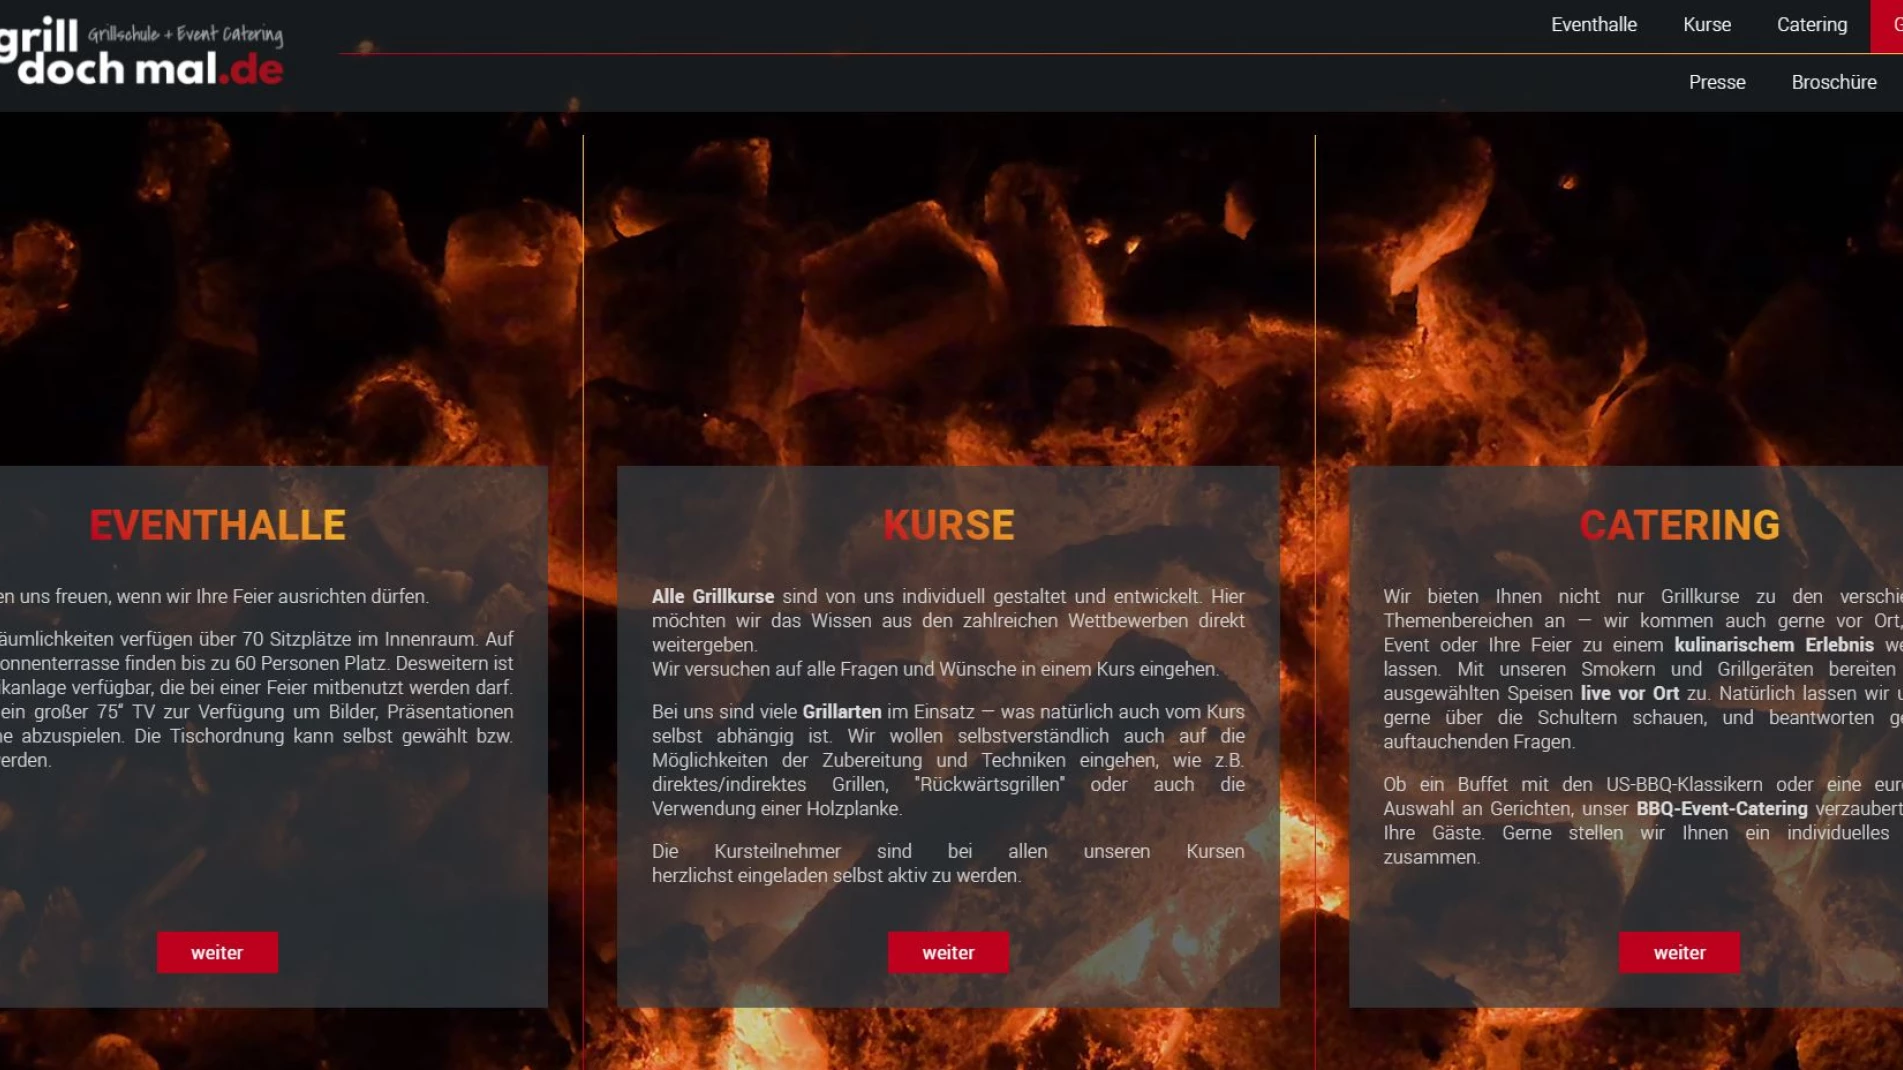Click the bold 'Alle Grillkurse' text

(712, 597)
